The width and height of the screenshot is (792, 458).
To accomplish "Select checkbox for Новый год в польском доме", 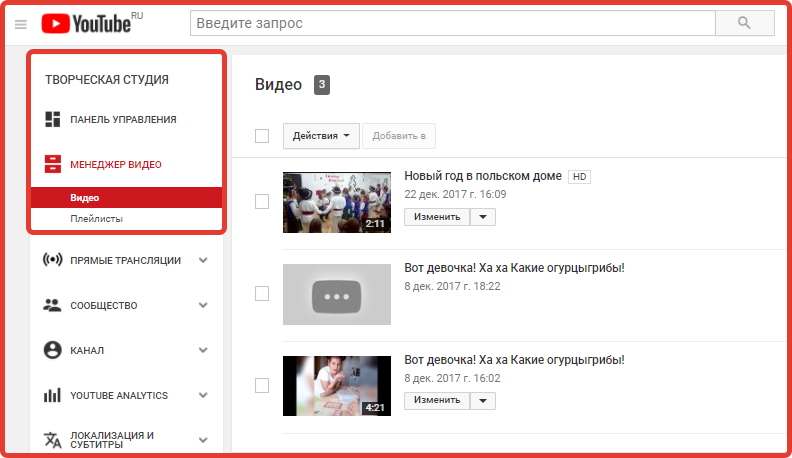I will click(x=262, y=201).
